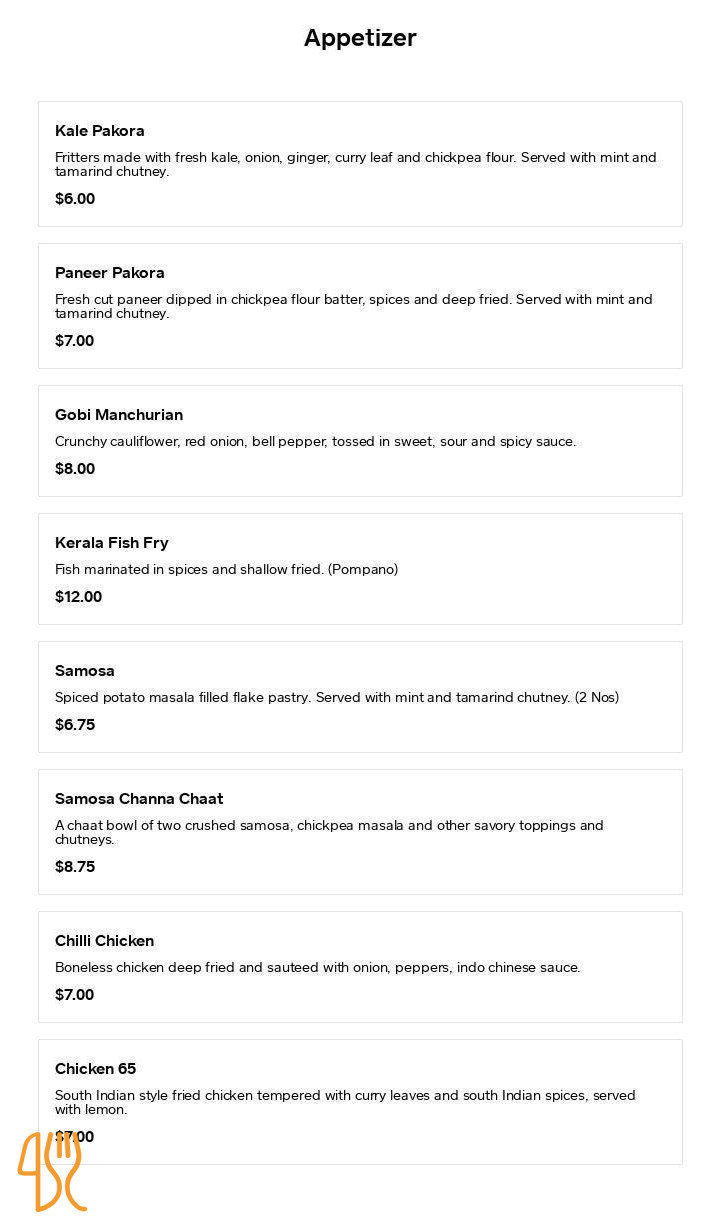
Task: Click the Kerala Fish Fry Pompano description
Action: click(x=227, y=570)
